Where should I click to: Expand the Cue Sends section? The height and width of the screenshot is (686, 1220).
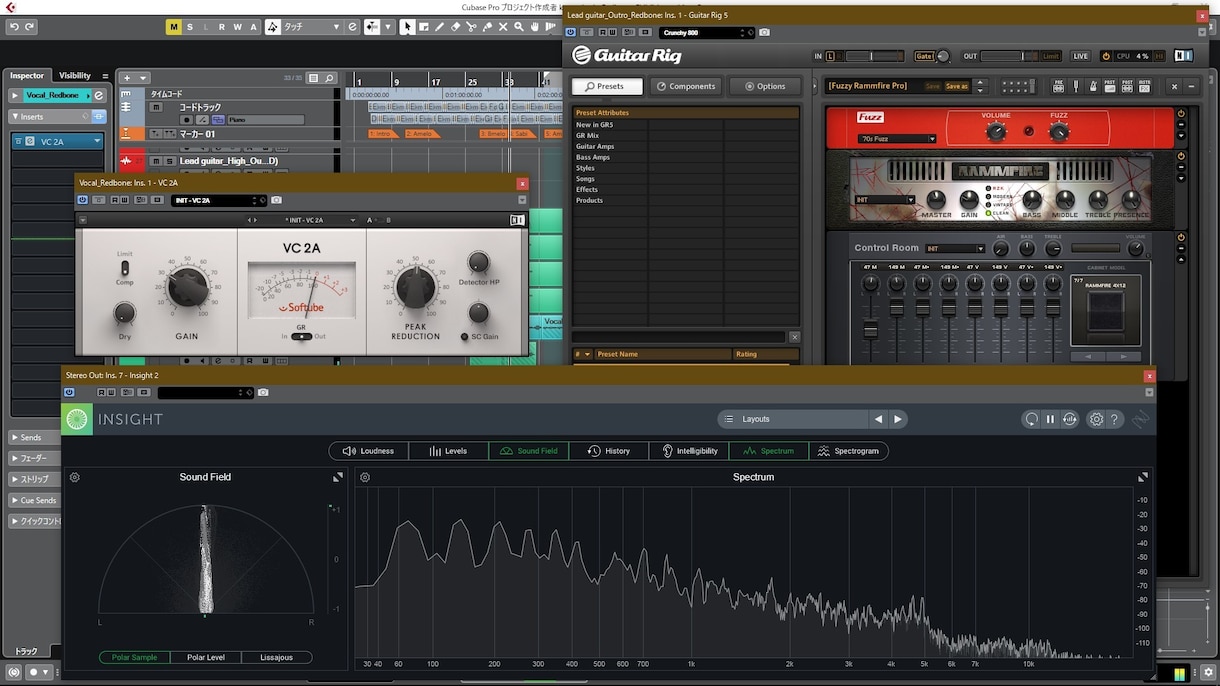(15, 500)
